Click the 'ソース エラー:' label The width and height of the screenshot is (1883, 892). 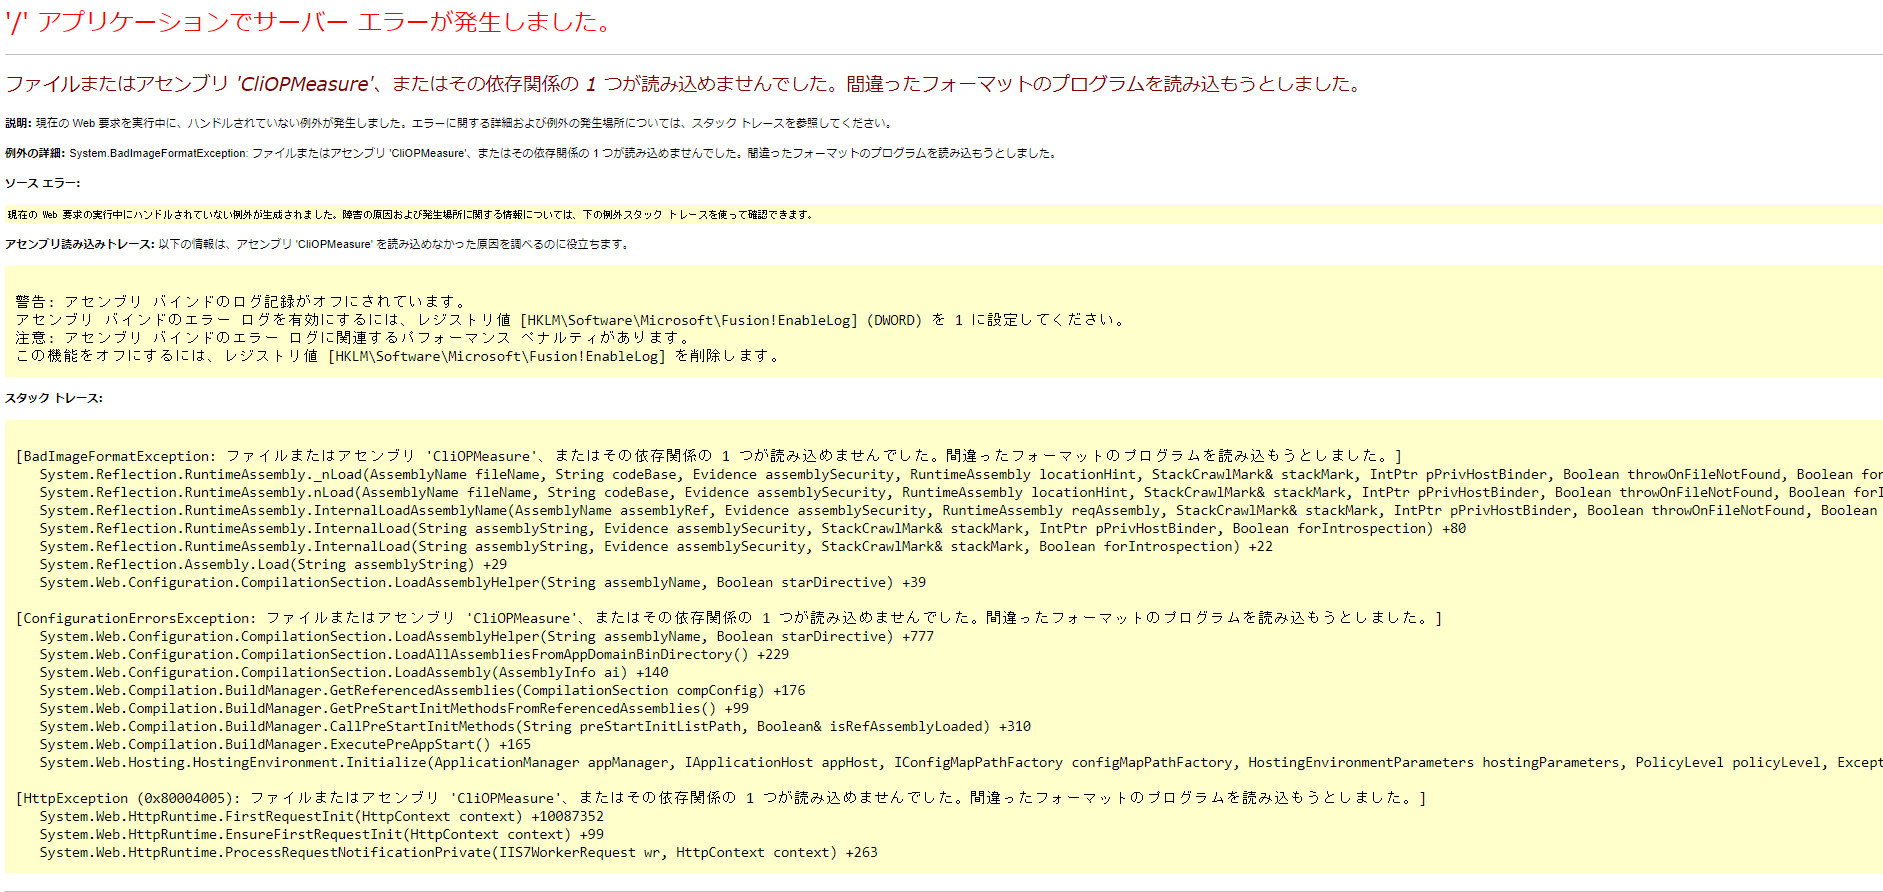point(42,183)
